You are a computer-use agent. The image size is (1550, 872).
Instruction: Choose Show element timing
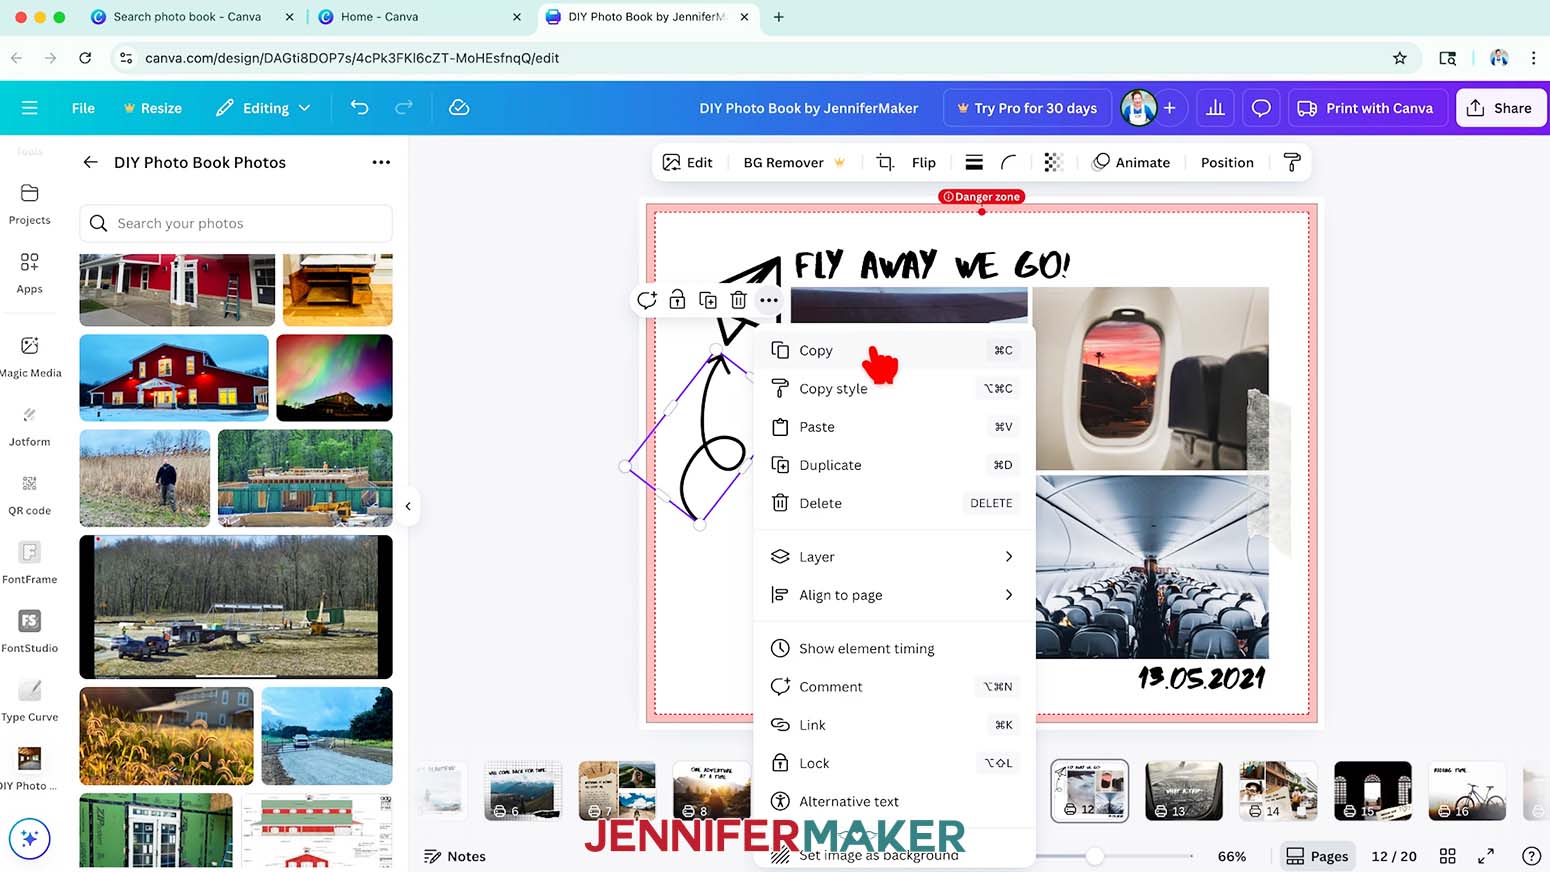[893, 649]
